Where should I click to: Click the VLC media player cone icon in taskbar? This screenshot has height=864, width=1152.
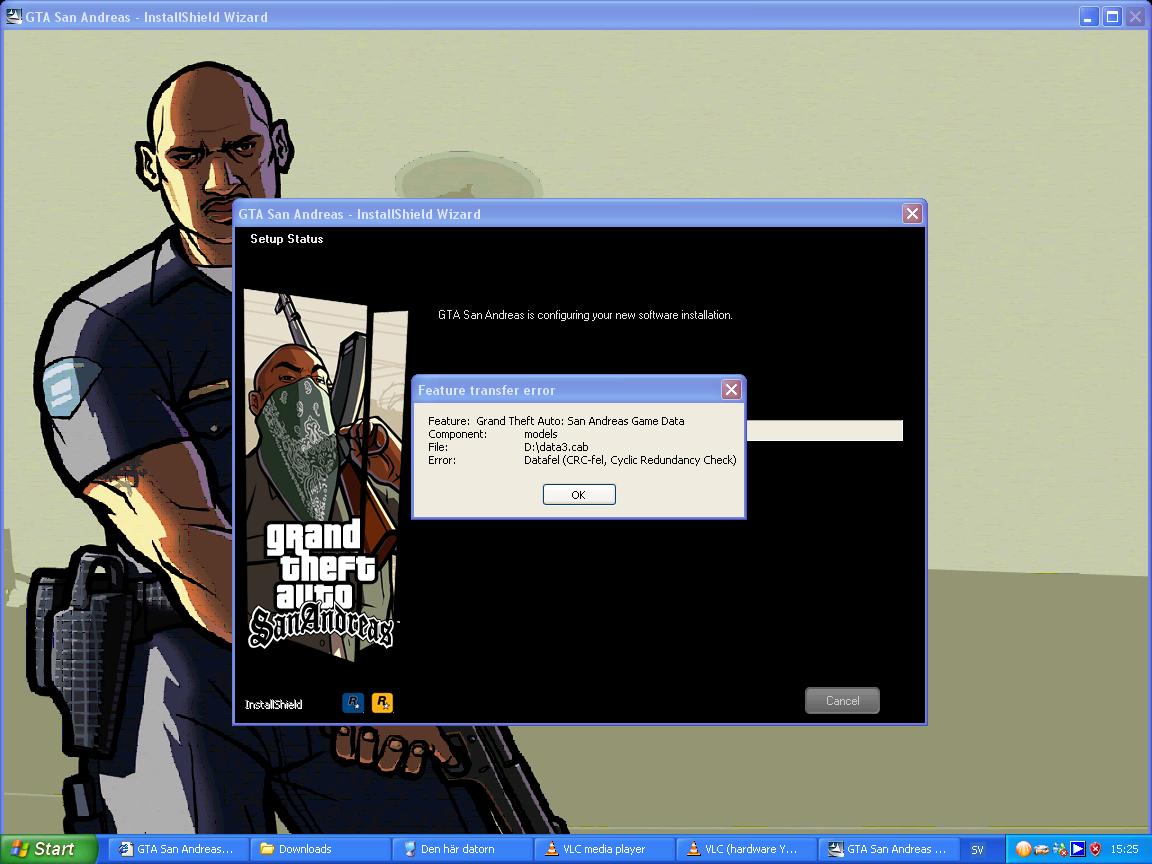551,849
